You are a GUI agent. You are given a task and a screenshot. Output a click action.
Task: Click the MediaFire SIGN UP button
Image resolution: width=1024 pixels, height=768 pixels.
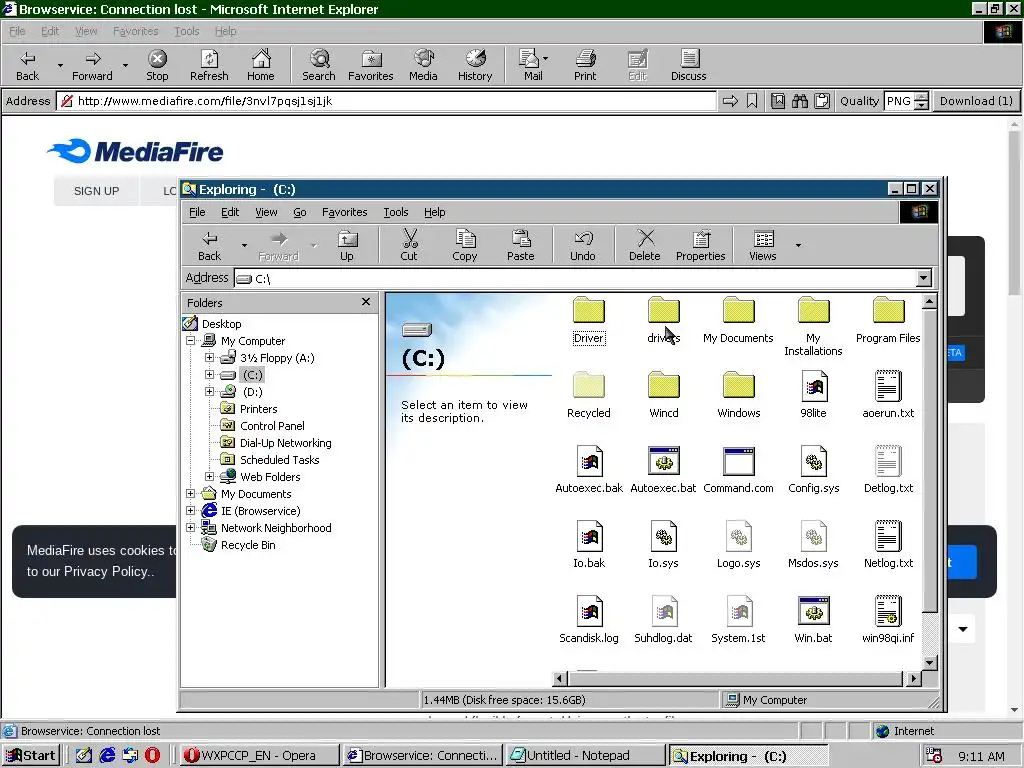click(x=97, y=191)
